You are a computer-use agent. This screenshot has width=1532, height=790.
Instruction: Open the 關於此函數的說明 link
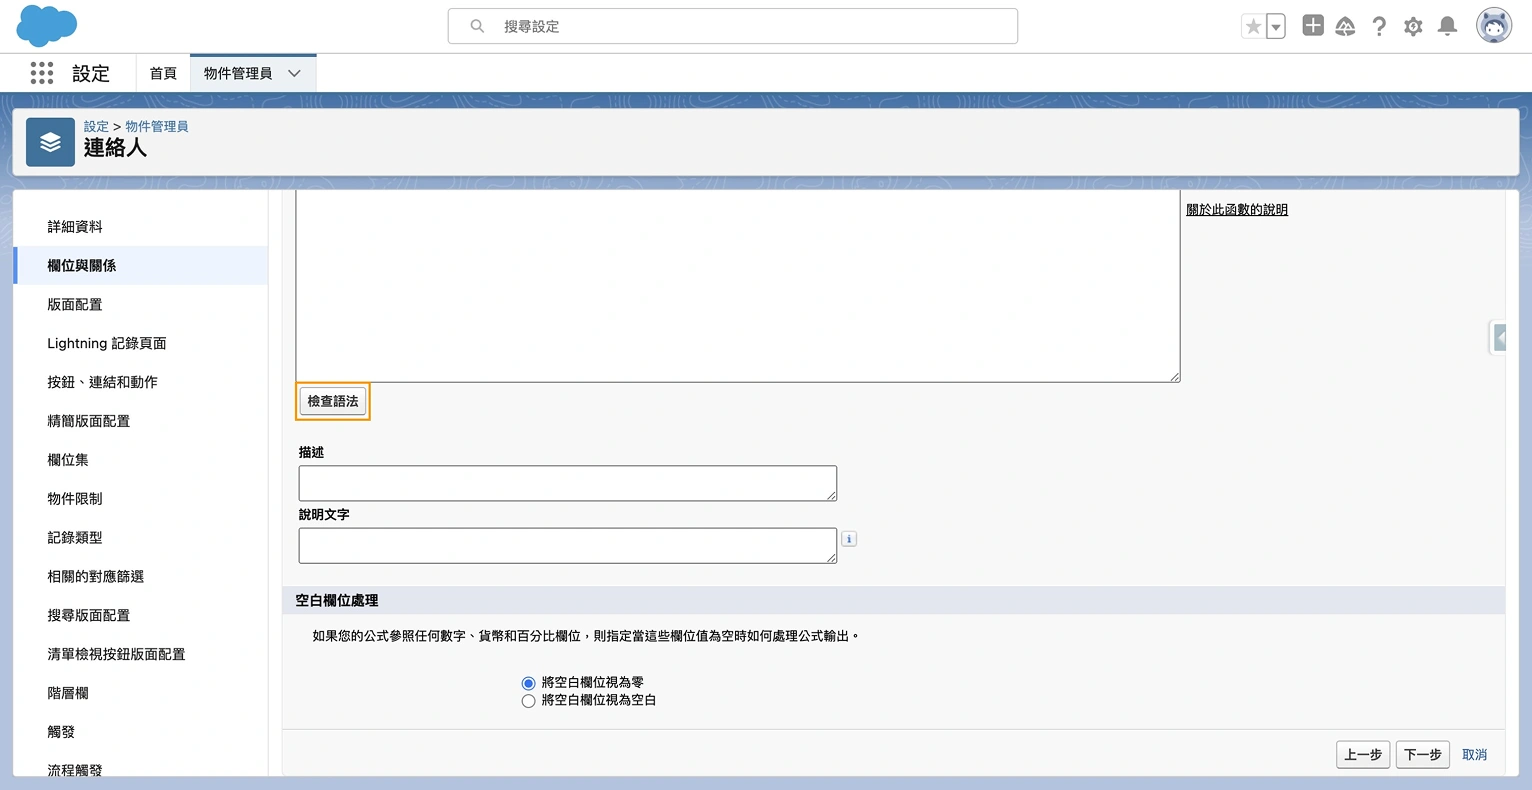(x=1237, y=209)
